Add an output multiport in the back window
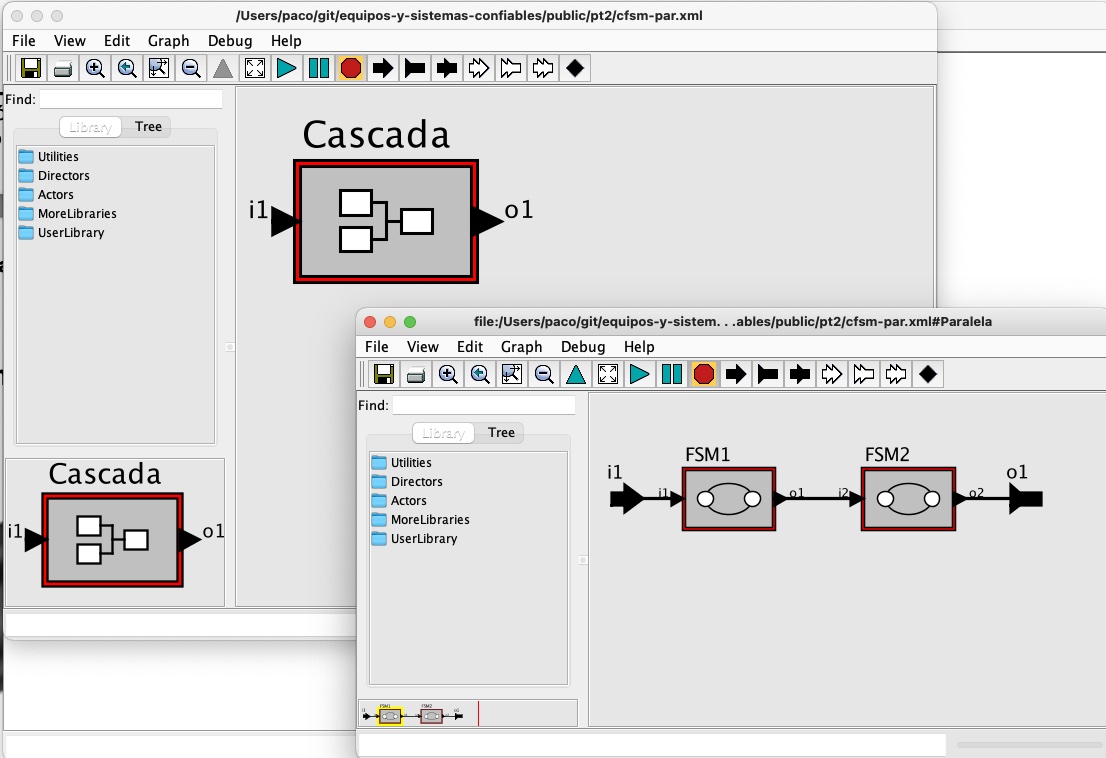Screen dimensions: 1106x758 [511, 68]
